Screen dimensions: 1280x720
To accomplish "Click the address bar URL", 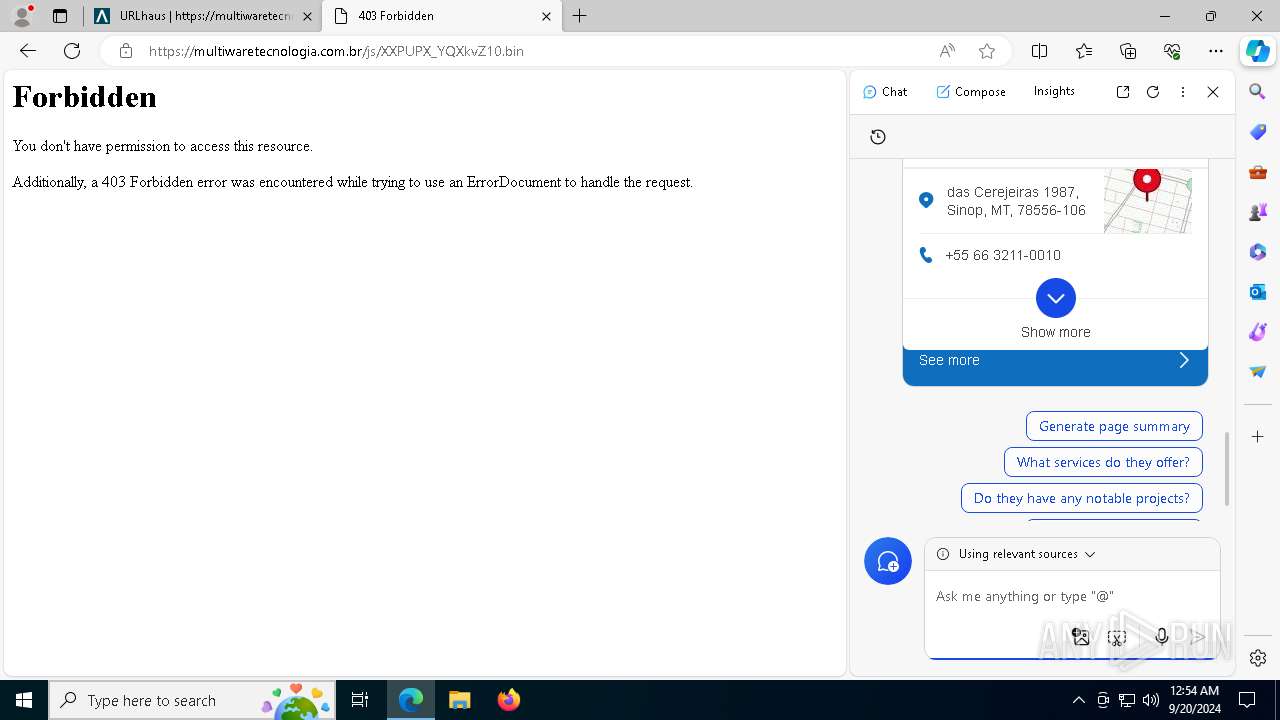I will point(336,51).
